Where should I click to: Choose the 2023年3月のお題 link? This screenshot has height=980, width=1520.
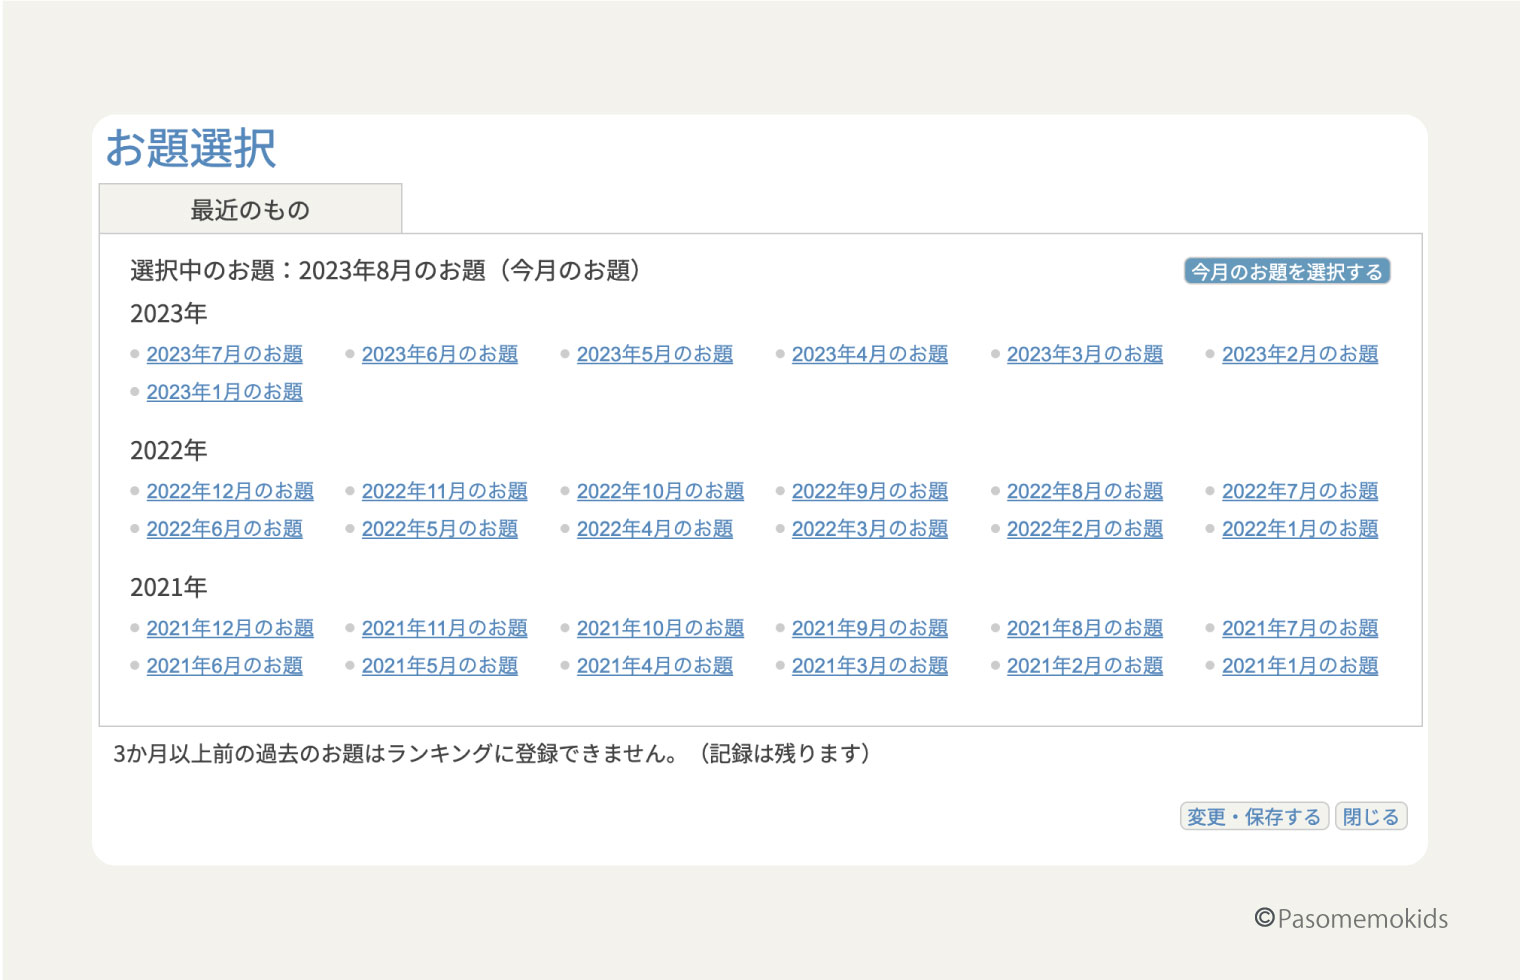1084,354
